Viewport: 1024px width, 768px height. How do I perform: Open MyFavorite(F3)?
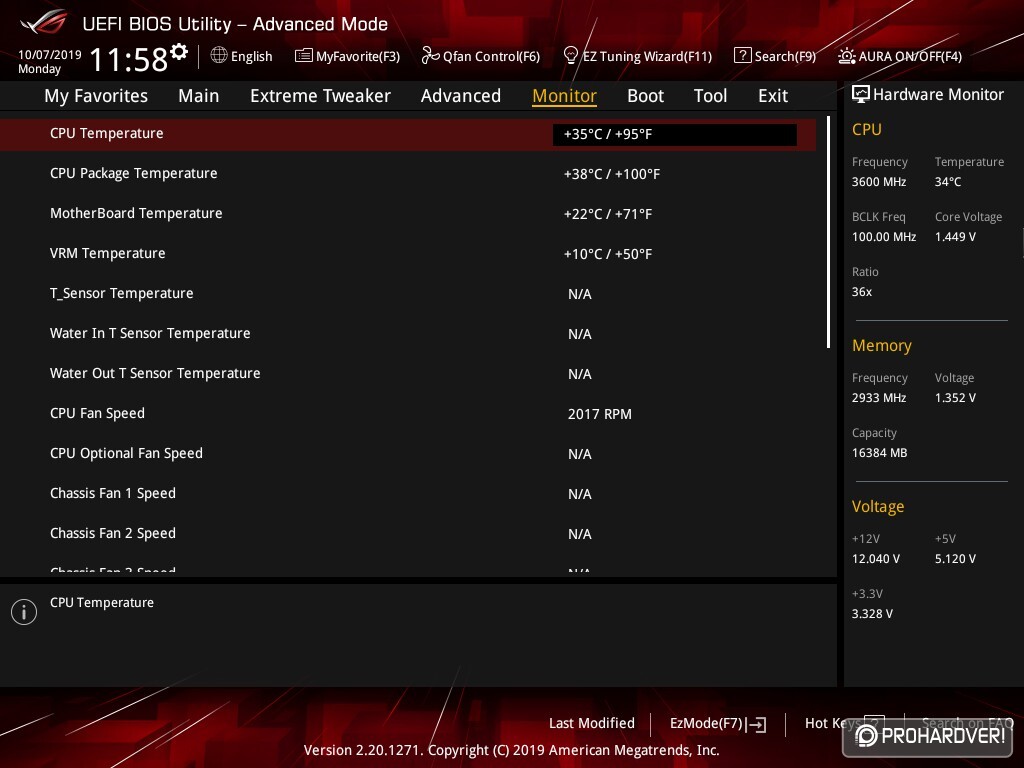(x=357, y=56)
